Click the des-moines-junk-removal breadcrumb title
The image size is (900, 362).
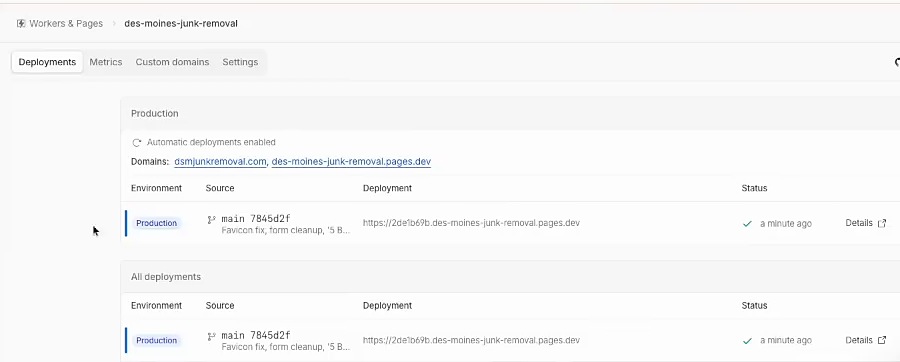click(181, 24)
